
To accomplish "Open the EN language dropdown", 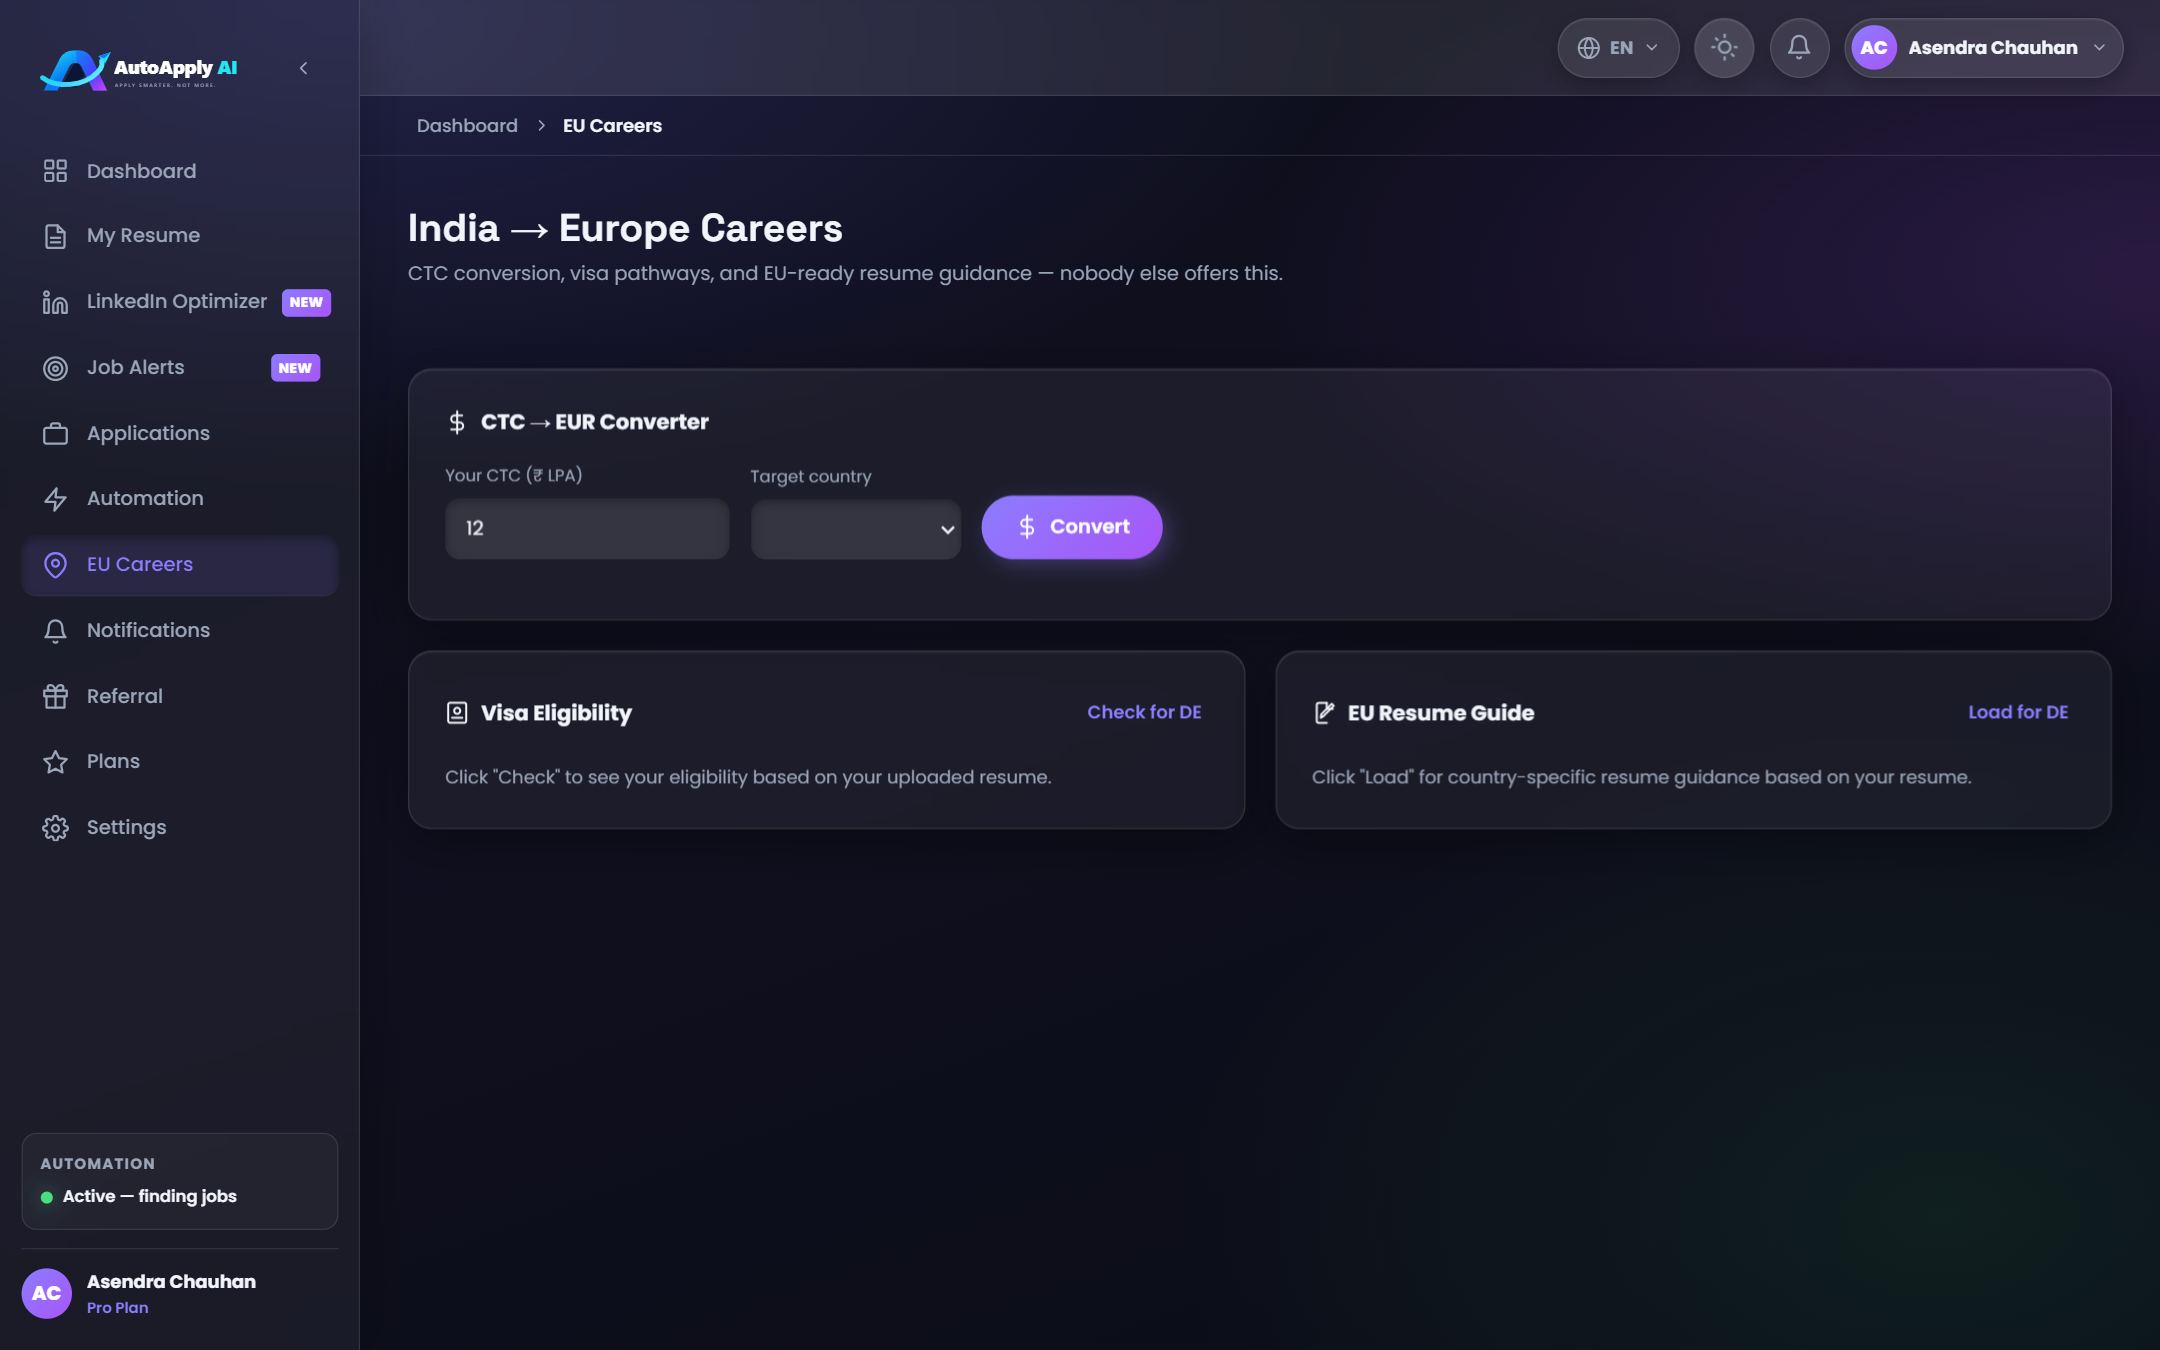I will [x=1618, y=48].
